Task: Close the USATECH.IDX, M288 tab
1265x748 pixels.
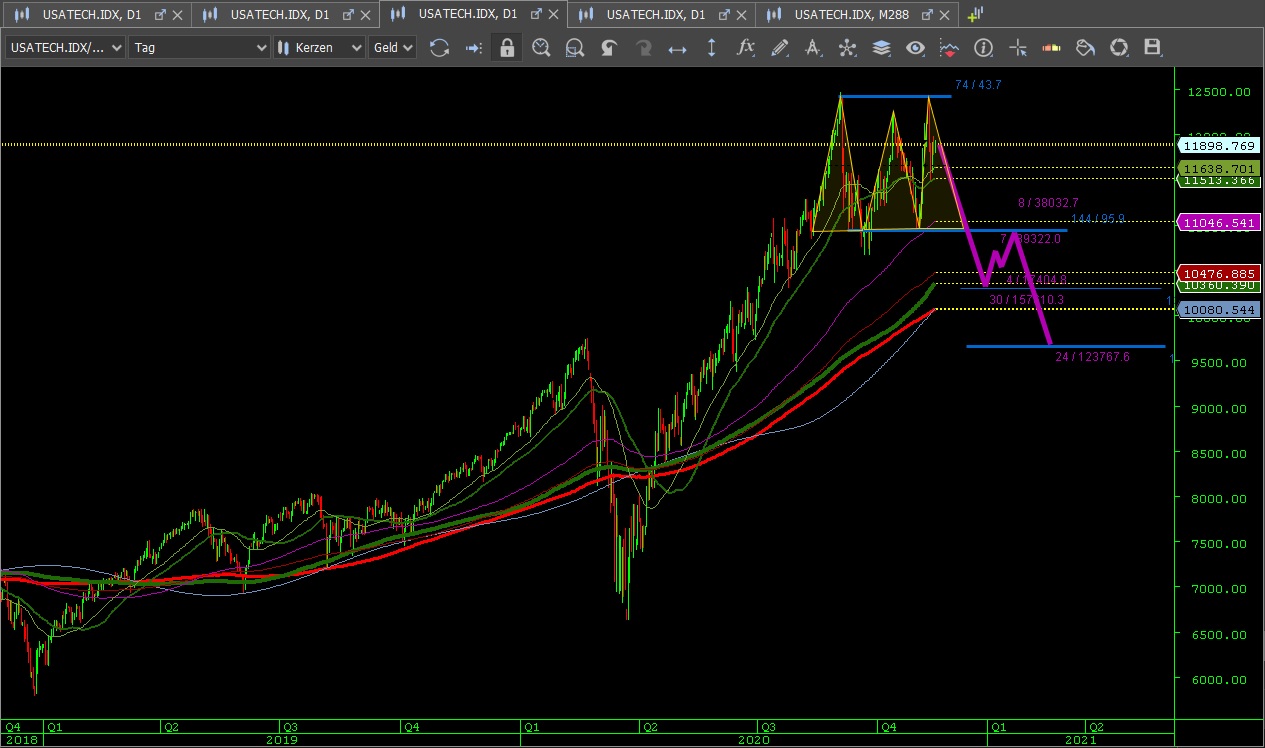Action: point(943,14)
